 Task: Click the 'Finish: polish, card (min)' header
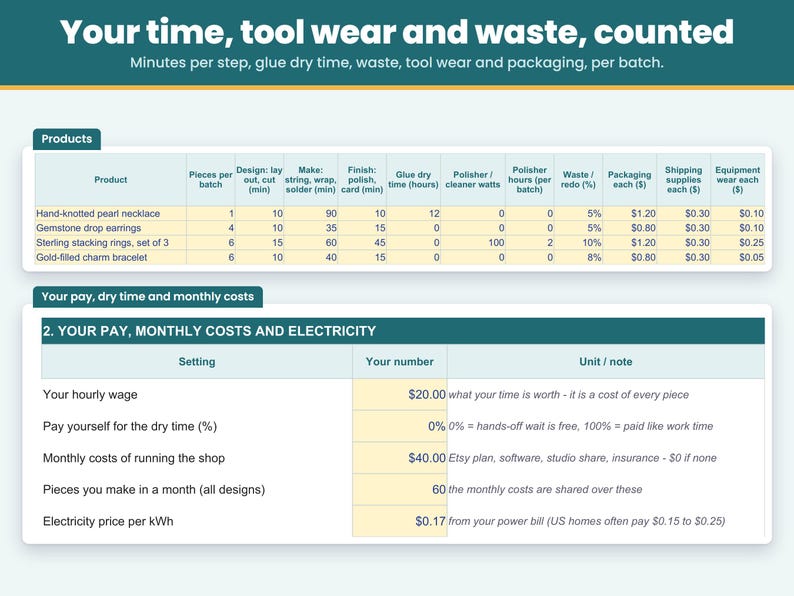click(362, 180)
